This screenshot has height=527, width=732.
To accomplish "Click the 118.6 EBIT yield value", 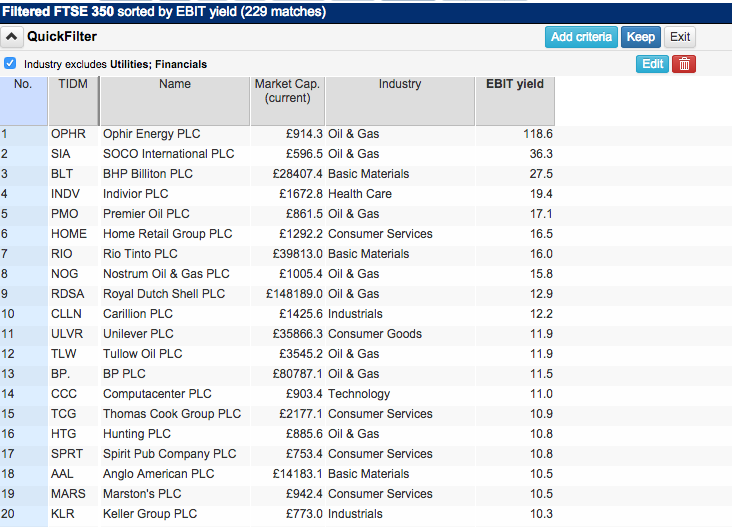I will (x=538, y=134).
